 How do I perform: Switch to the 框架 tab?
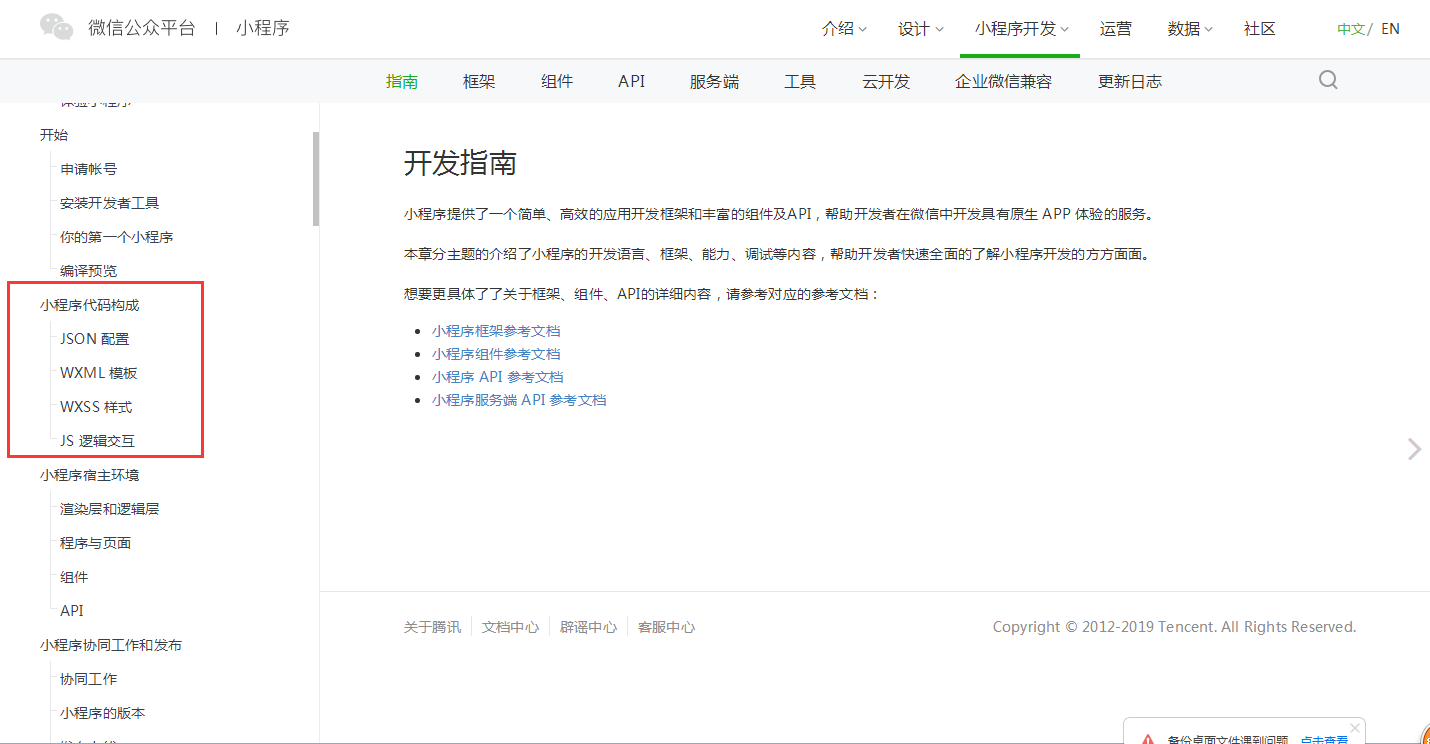479,82
